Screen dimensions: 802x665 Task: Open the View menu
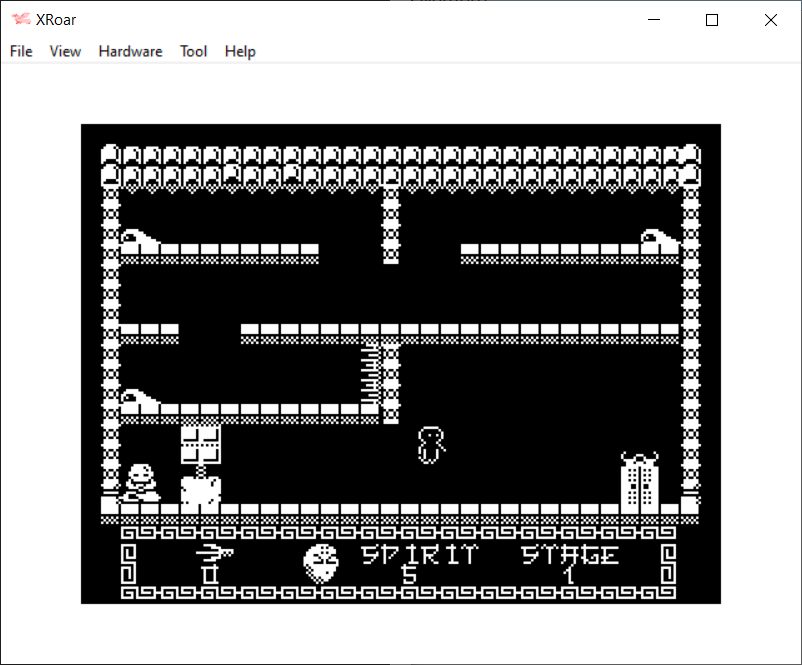tap(65, 51)
